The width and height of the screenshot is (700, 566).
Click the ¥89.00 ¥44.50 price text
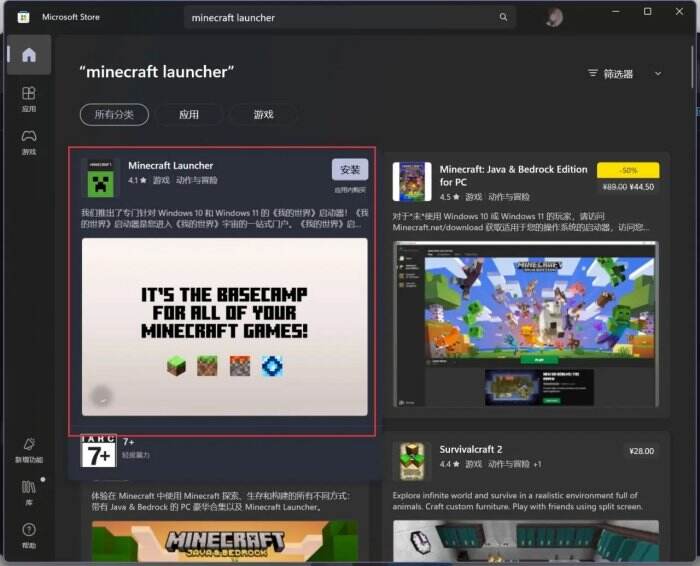pyautogui.click(x=628, y=187)
